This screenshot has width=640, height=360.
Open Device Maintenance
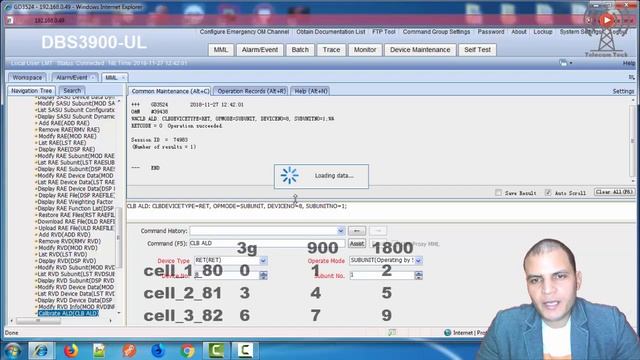420,50
